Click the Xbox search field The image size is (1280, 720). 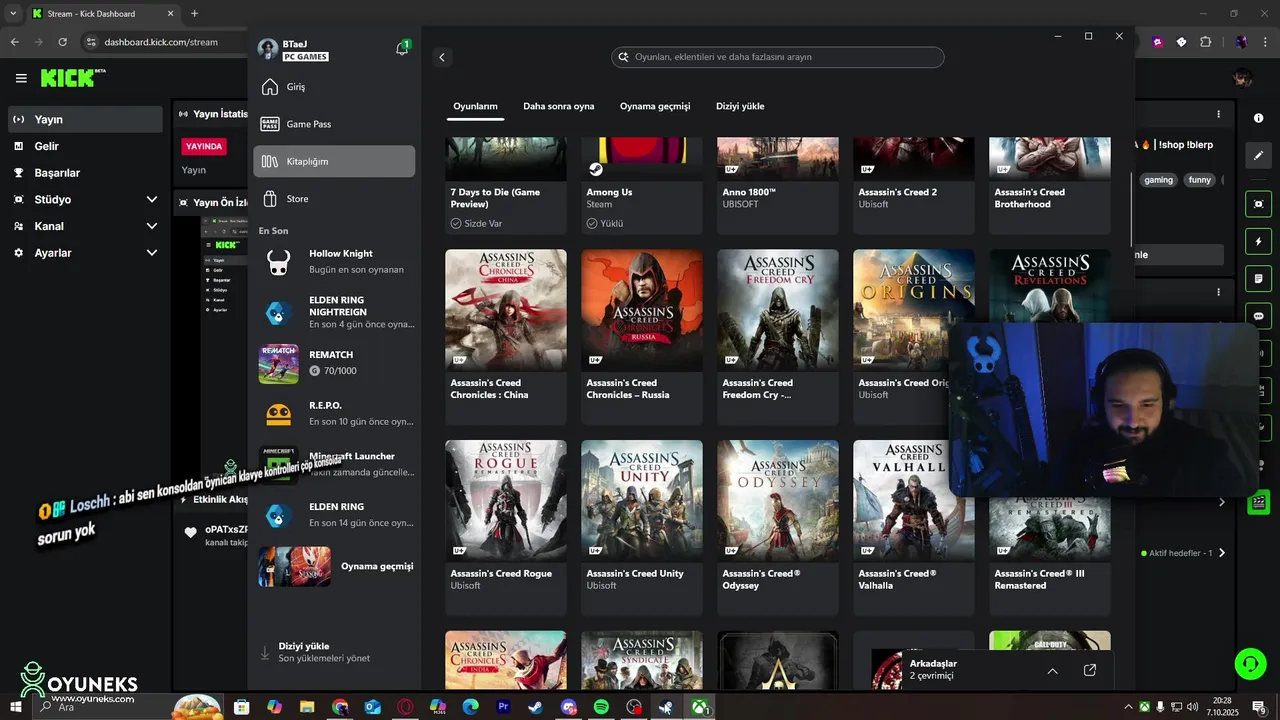778,57
